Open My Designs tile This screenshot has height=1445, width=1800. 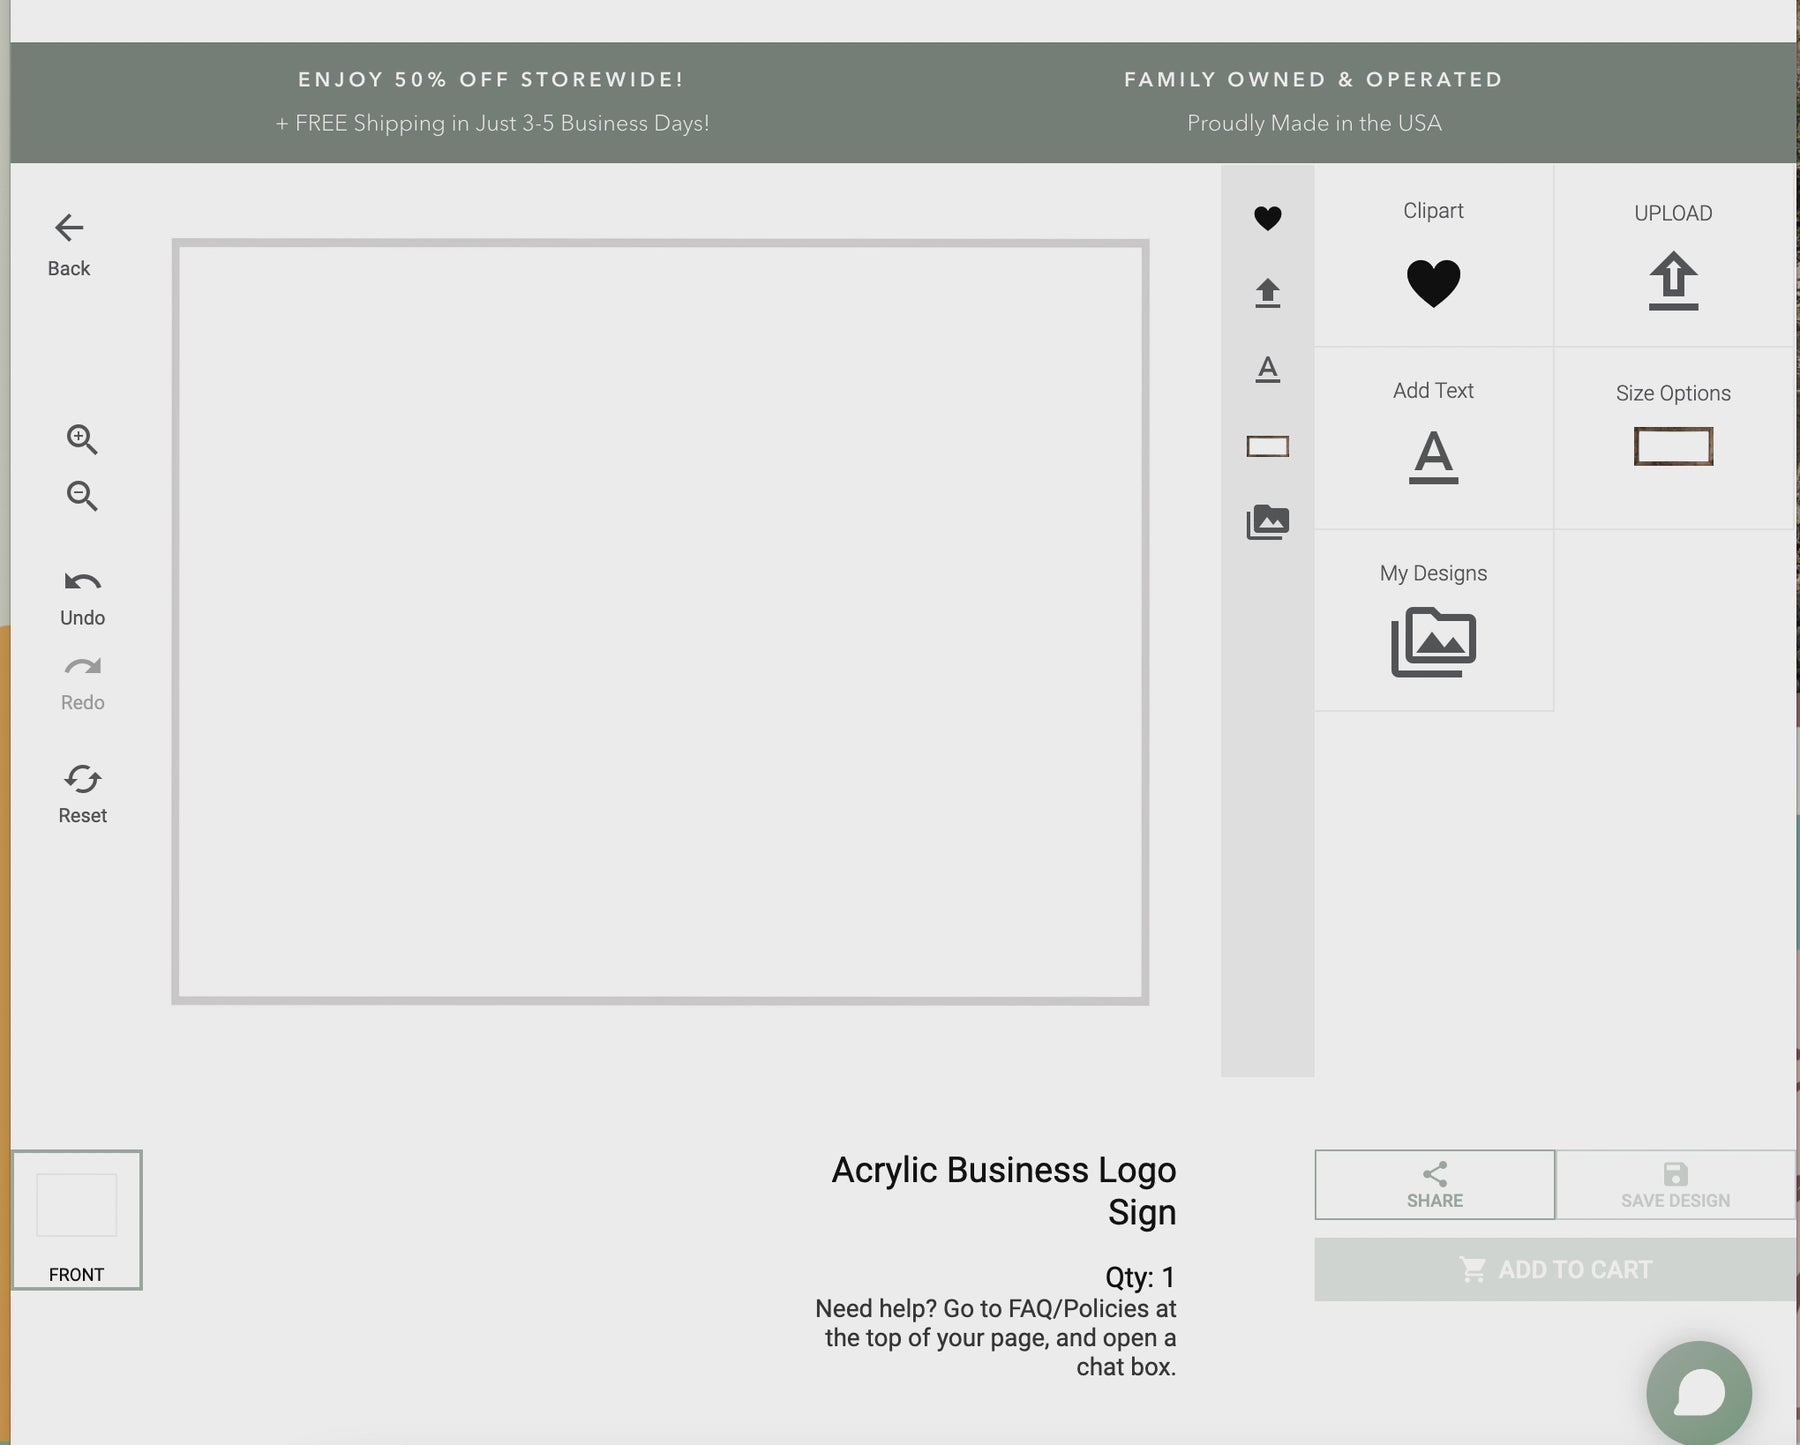(1434, 620)
